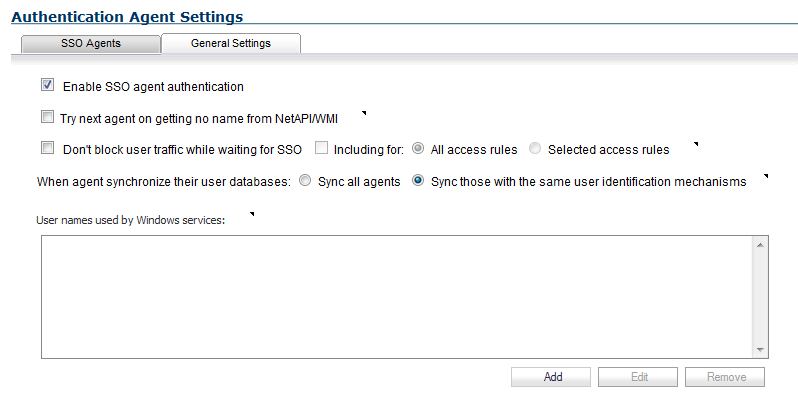Click scroll down arrow in user names list
The image size is (798, 412).
pyautogui.click(x=760, y=349)
